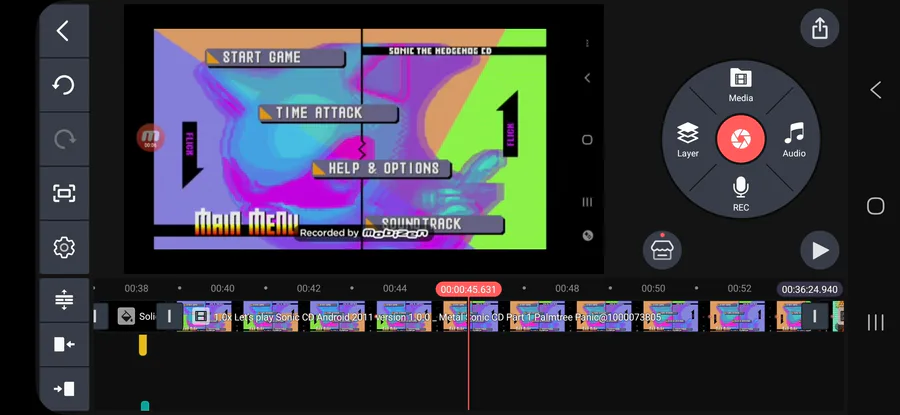Image resolution: width=900 pixels, height=415 pixels.
Task: Tap the red playhead time 00:00:45.631
Action: pyautogui.click(x=468, y=289)
